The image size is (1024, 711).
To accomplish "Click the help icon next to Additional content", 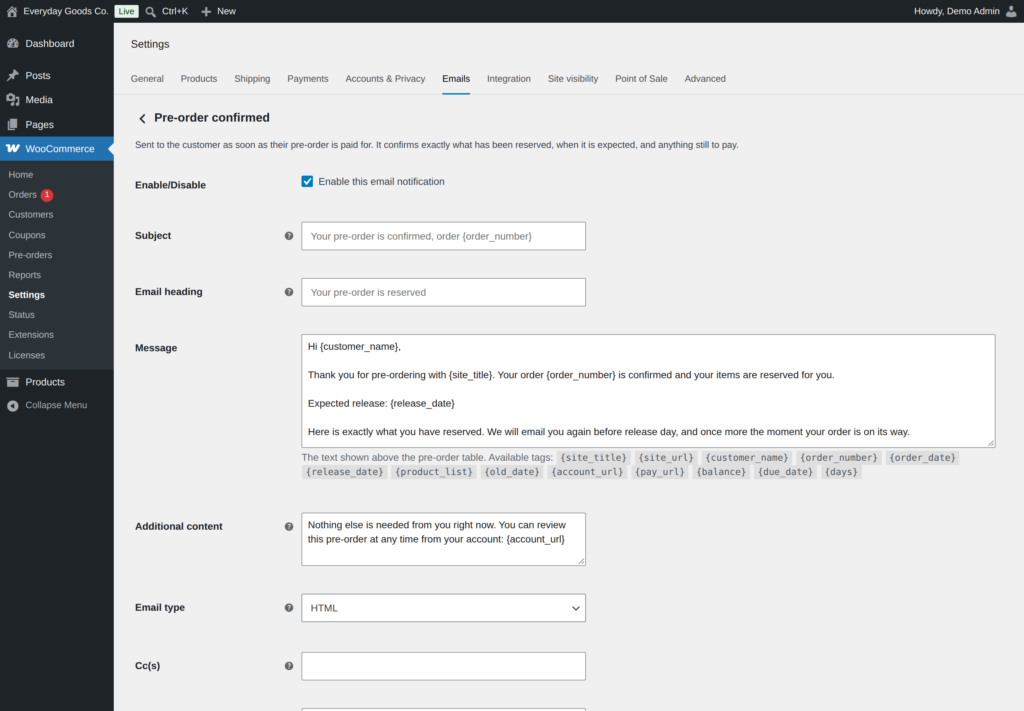I will point(289,526).
